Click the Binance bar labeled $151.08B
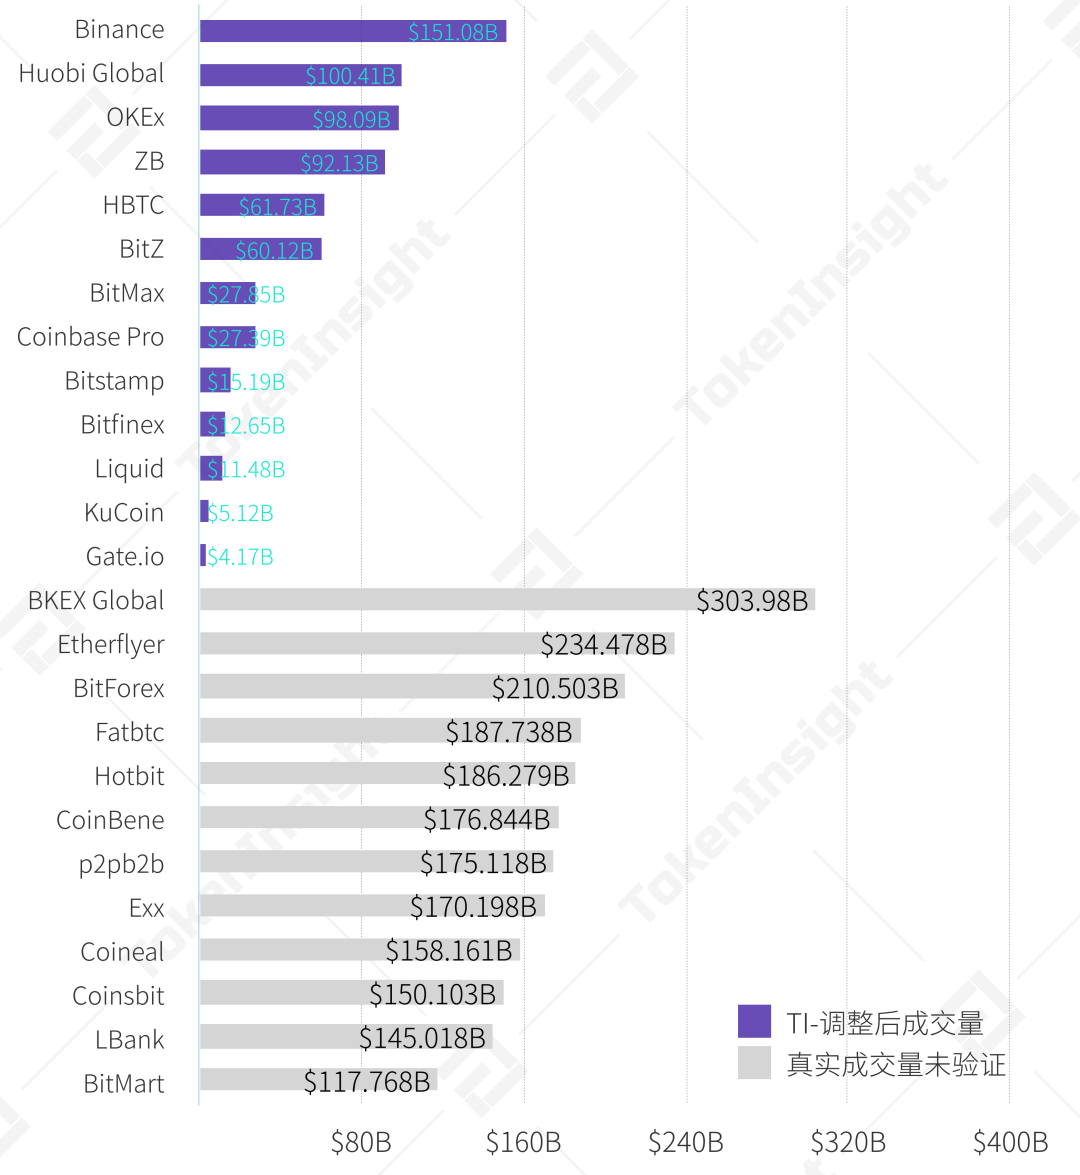1080x1175 pixels. pyautogui.click(x=352, y=31)
